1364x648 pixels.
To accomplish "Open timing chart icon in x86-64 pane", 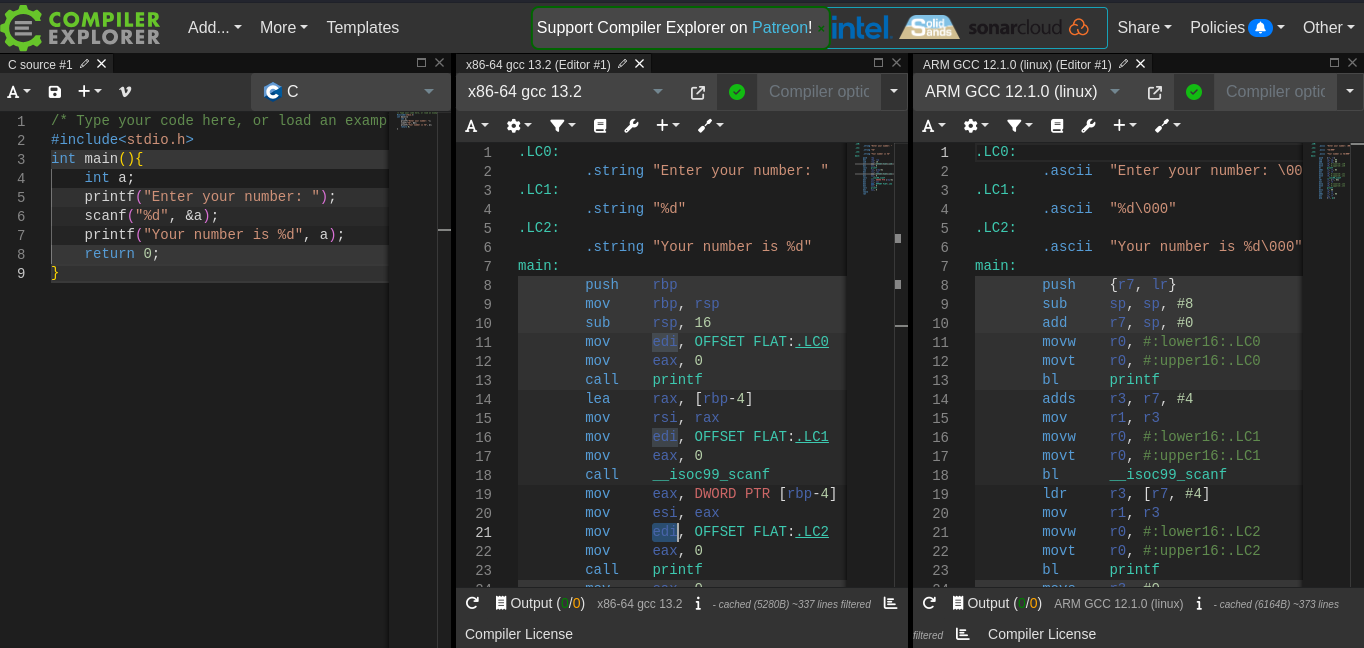I will [x=890, y=603].
